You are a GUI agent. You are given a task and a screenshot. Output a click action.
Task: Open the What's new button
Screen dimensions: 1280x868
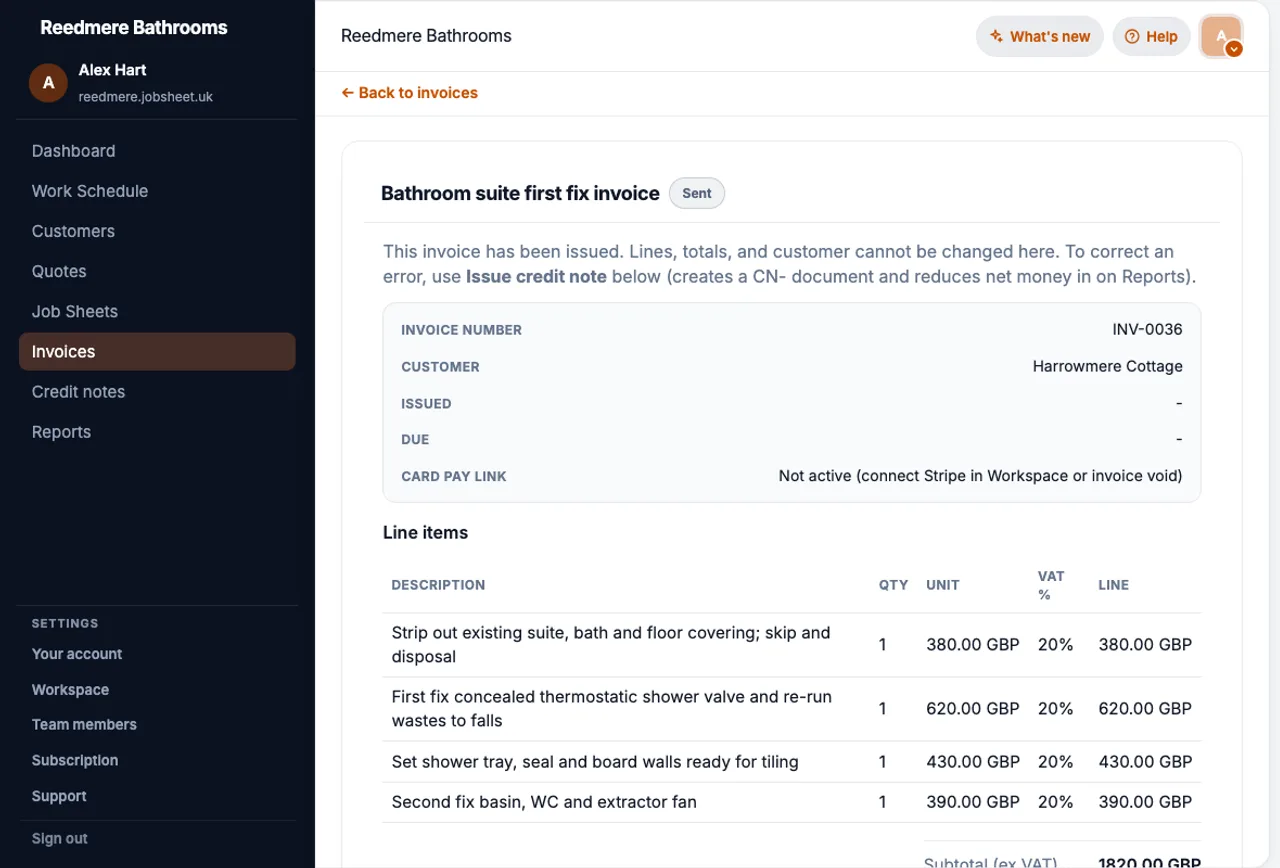(1040, 37)
